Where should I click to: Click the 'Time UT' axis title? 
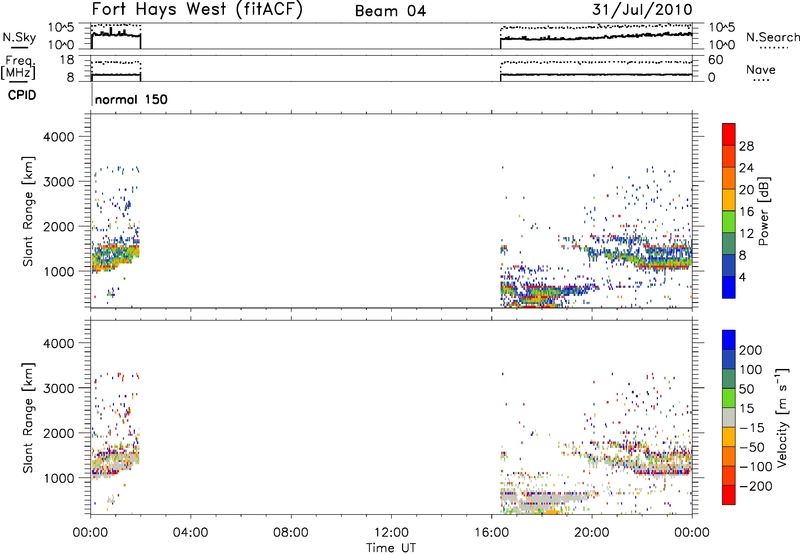coord(391,548)
